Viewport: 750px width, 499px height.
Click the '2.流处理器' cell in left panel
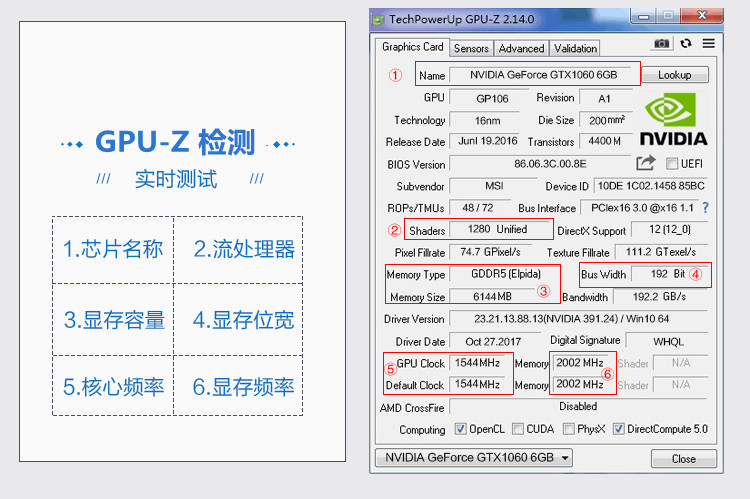pyautogui.click(x=238, y=250)
